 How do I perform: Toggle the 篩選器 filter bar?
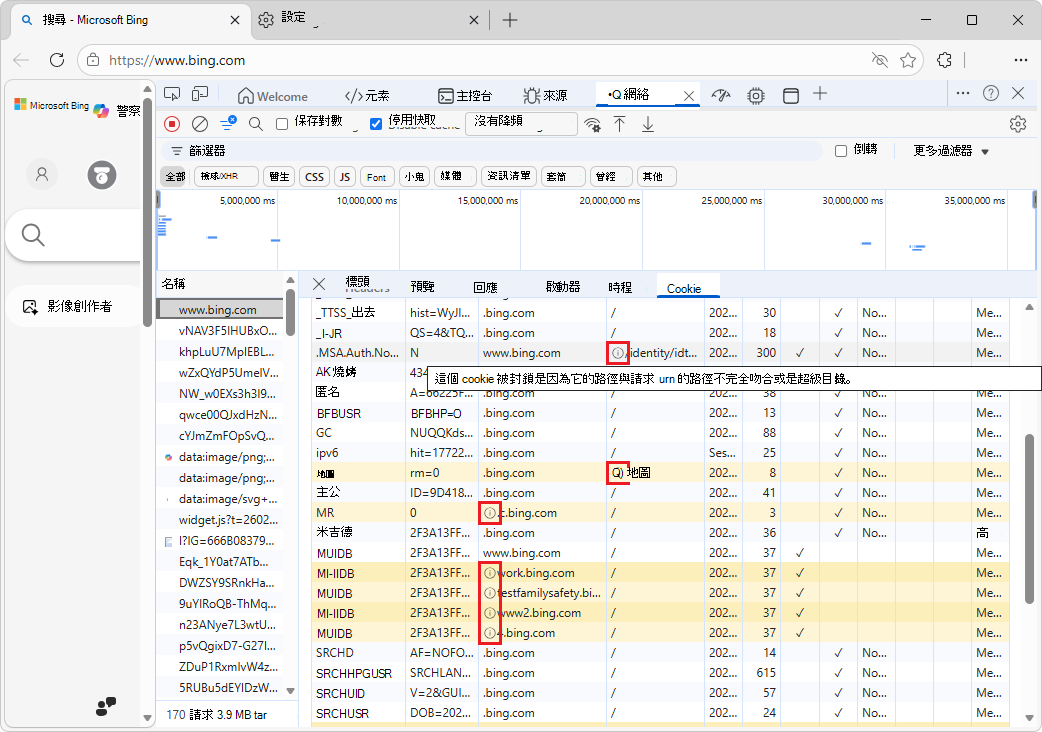[226, 123]
